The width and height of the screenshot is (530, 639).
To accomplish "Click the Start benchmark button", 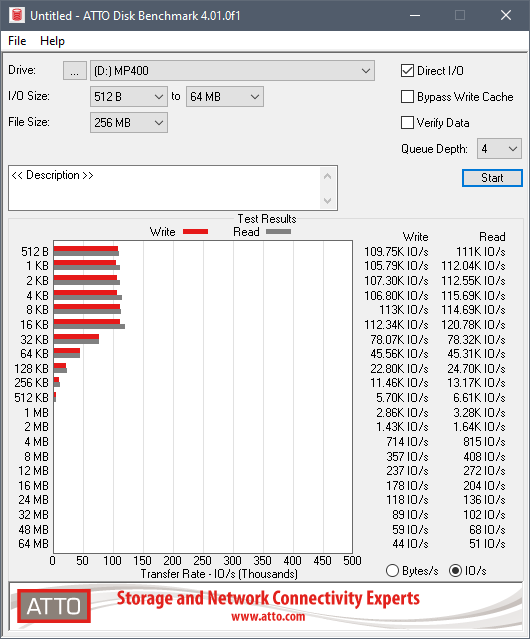I will (x=492, y=178).
